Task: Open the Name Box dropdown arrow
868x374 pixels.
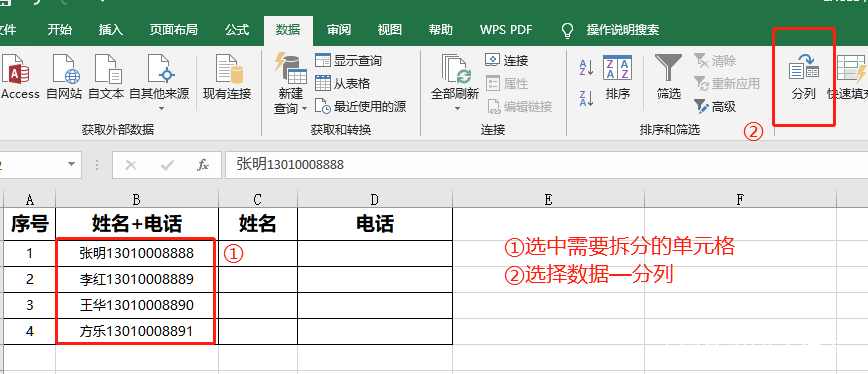Action: 71,164
